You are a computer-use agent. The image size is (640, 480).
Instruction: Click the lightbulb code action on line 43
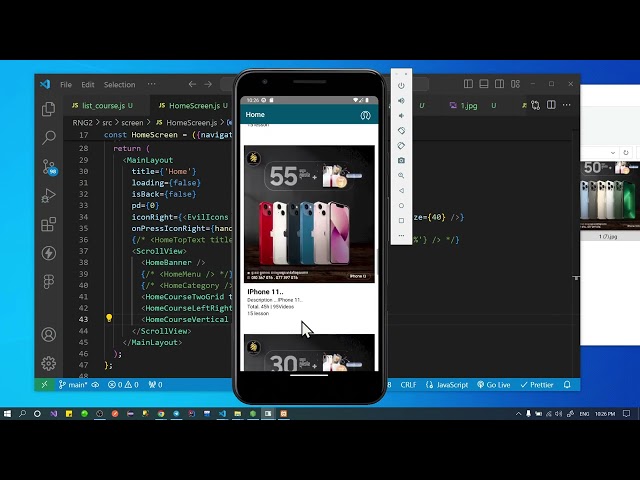(109, 318)
